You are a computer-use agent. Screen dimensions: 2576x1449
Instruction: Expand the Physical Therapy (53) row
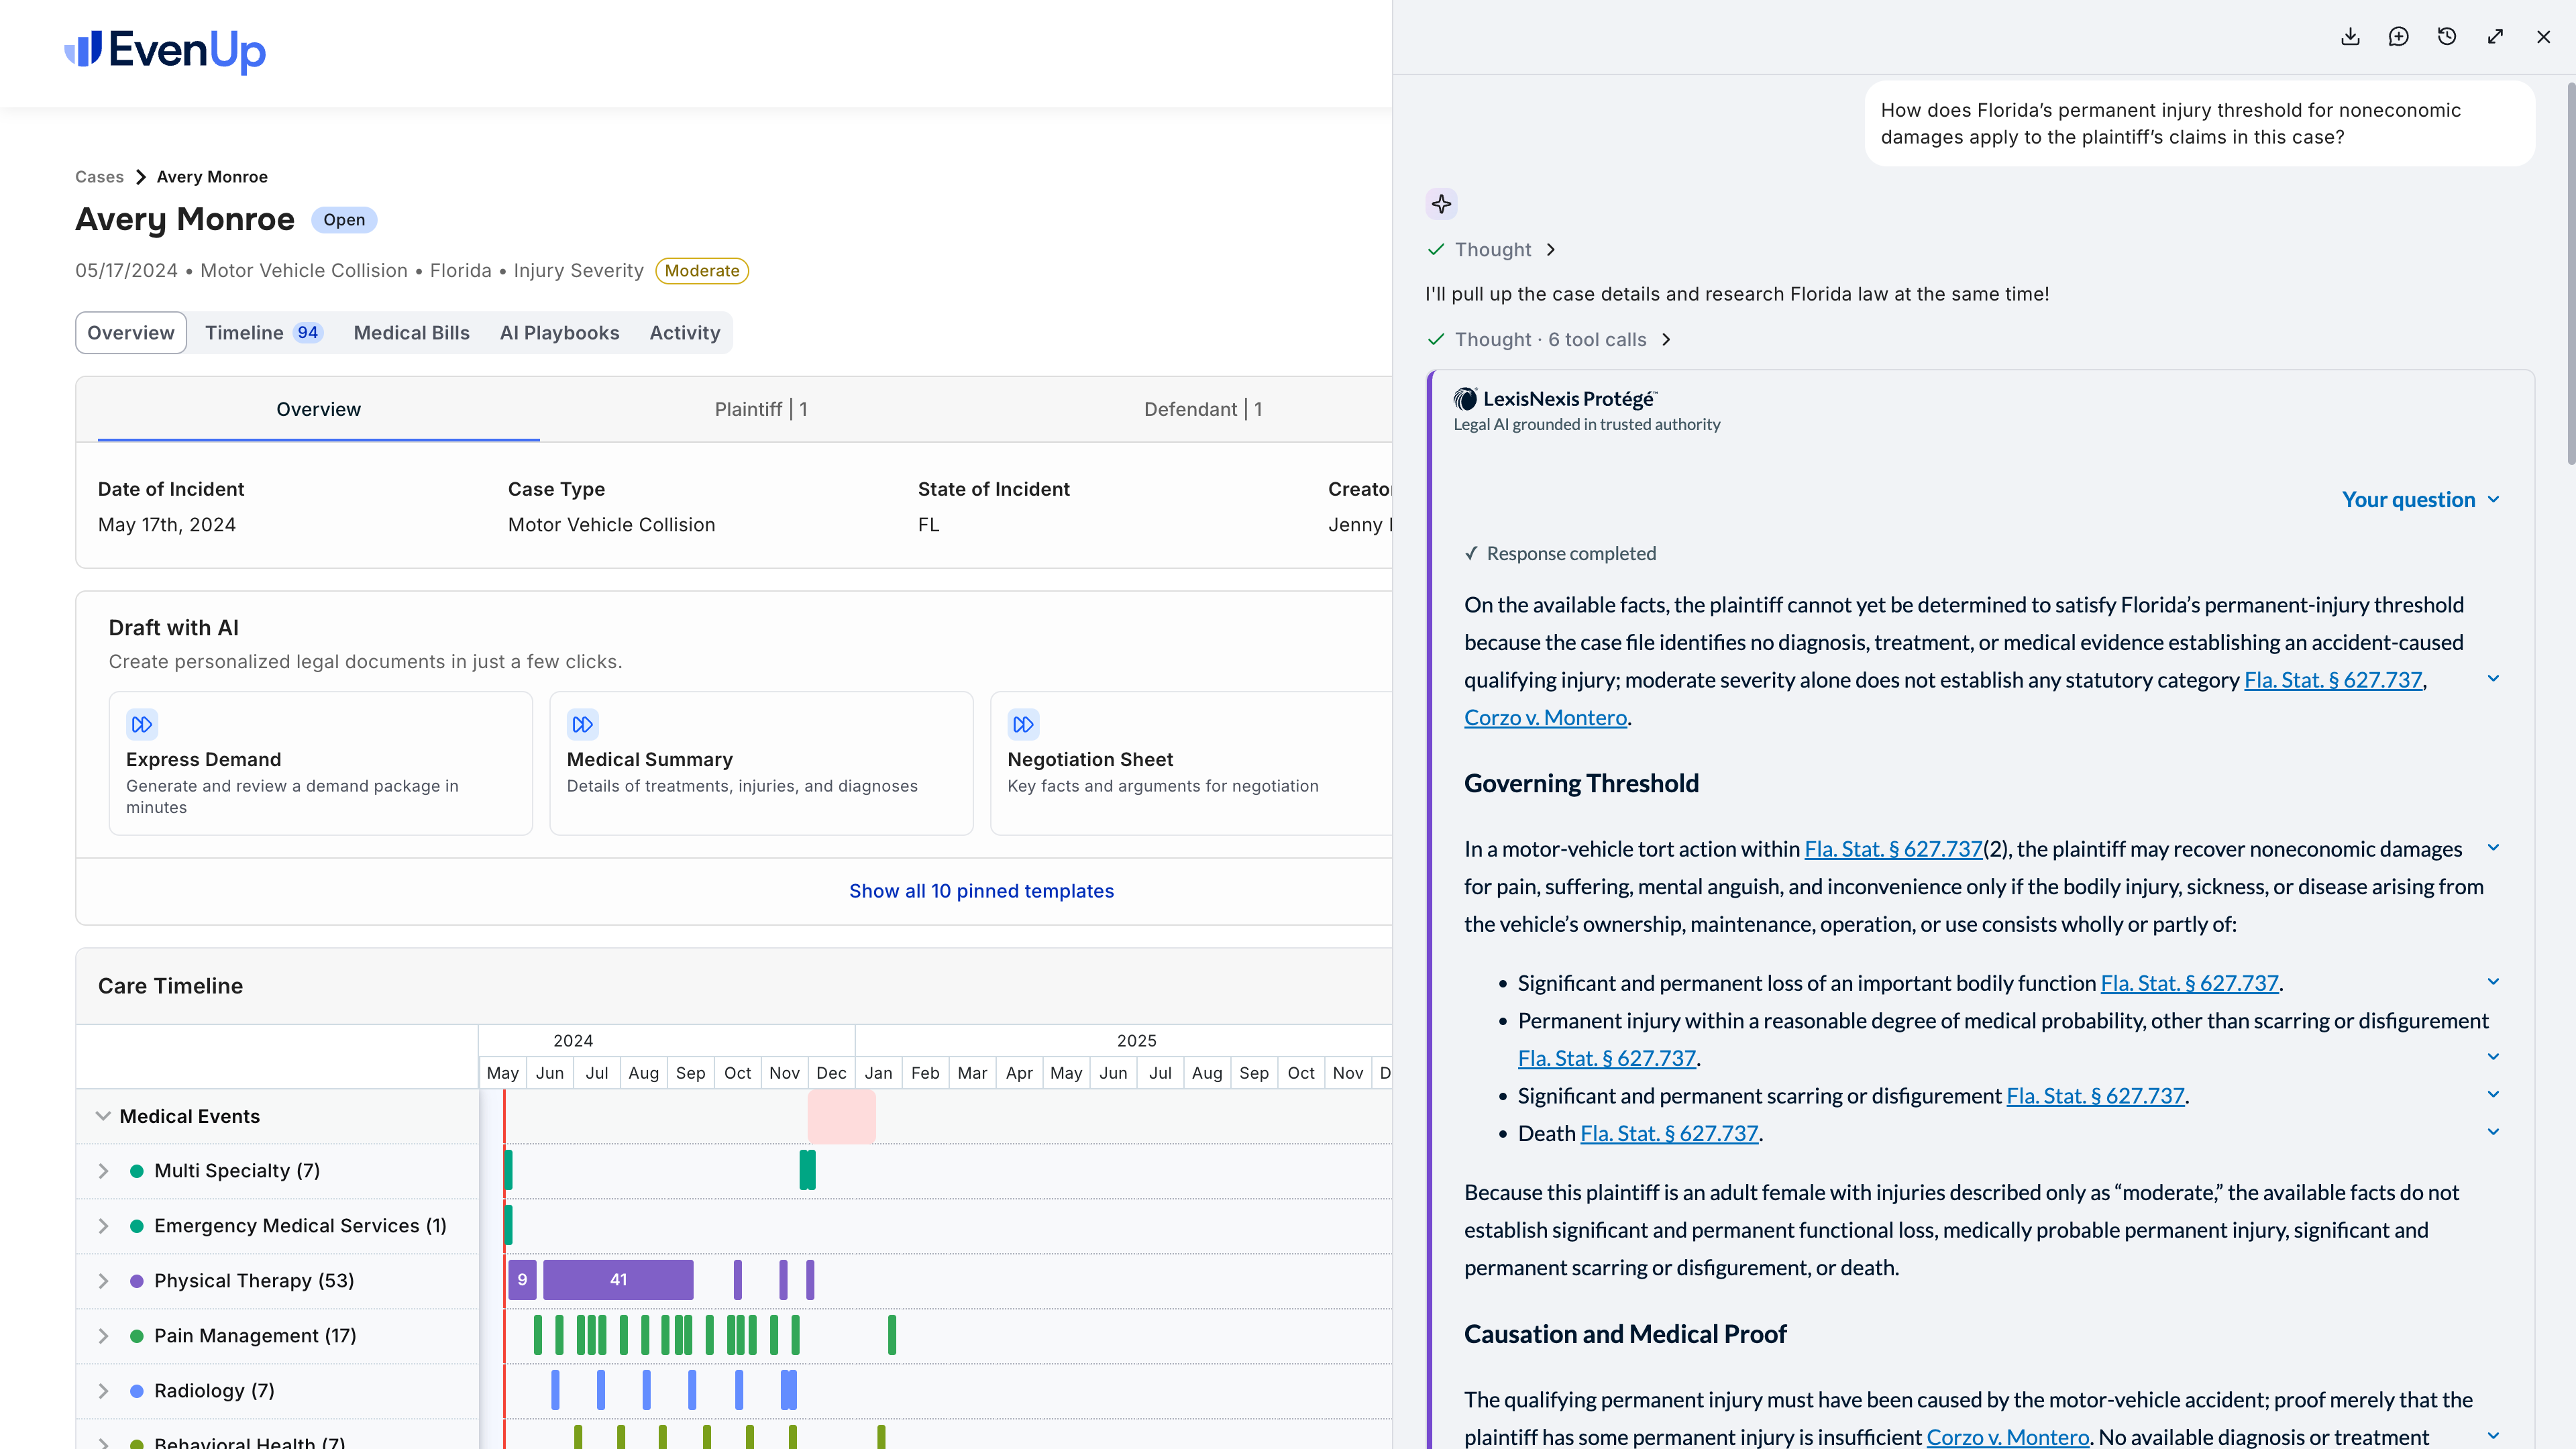(103, 1281)
